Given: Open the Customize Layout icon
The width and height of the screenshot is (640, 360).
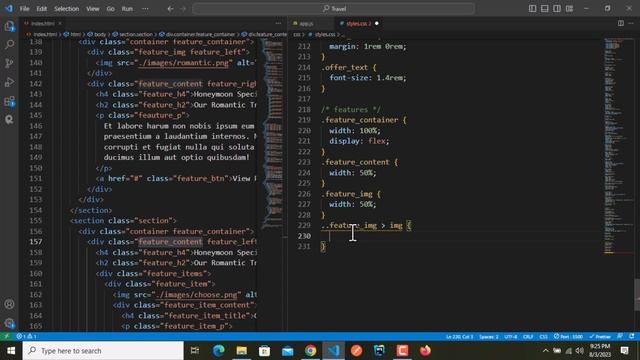Looking at the screenshot, I should coord(569,9).
